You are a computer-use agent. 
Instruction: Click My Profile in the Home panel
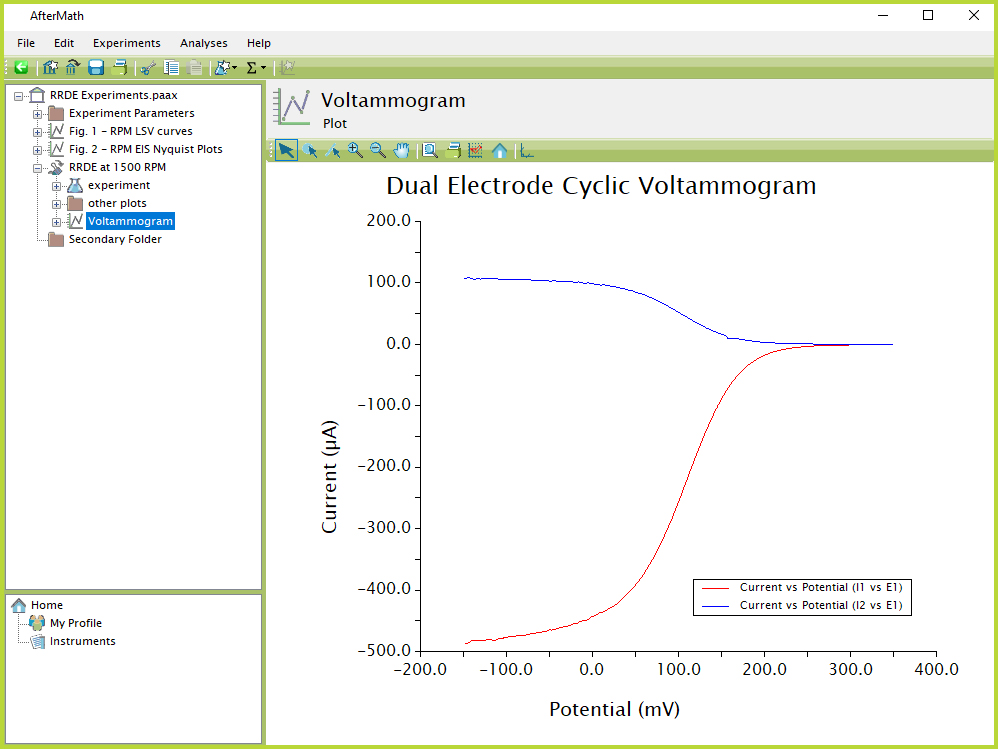(x=76, y=623)
